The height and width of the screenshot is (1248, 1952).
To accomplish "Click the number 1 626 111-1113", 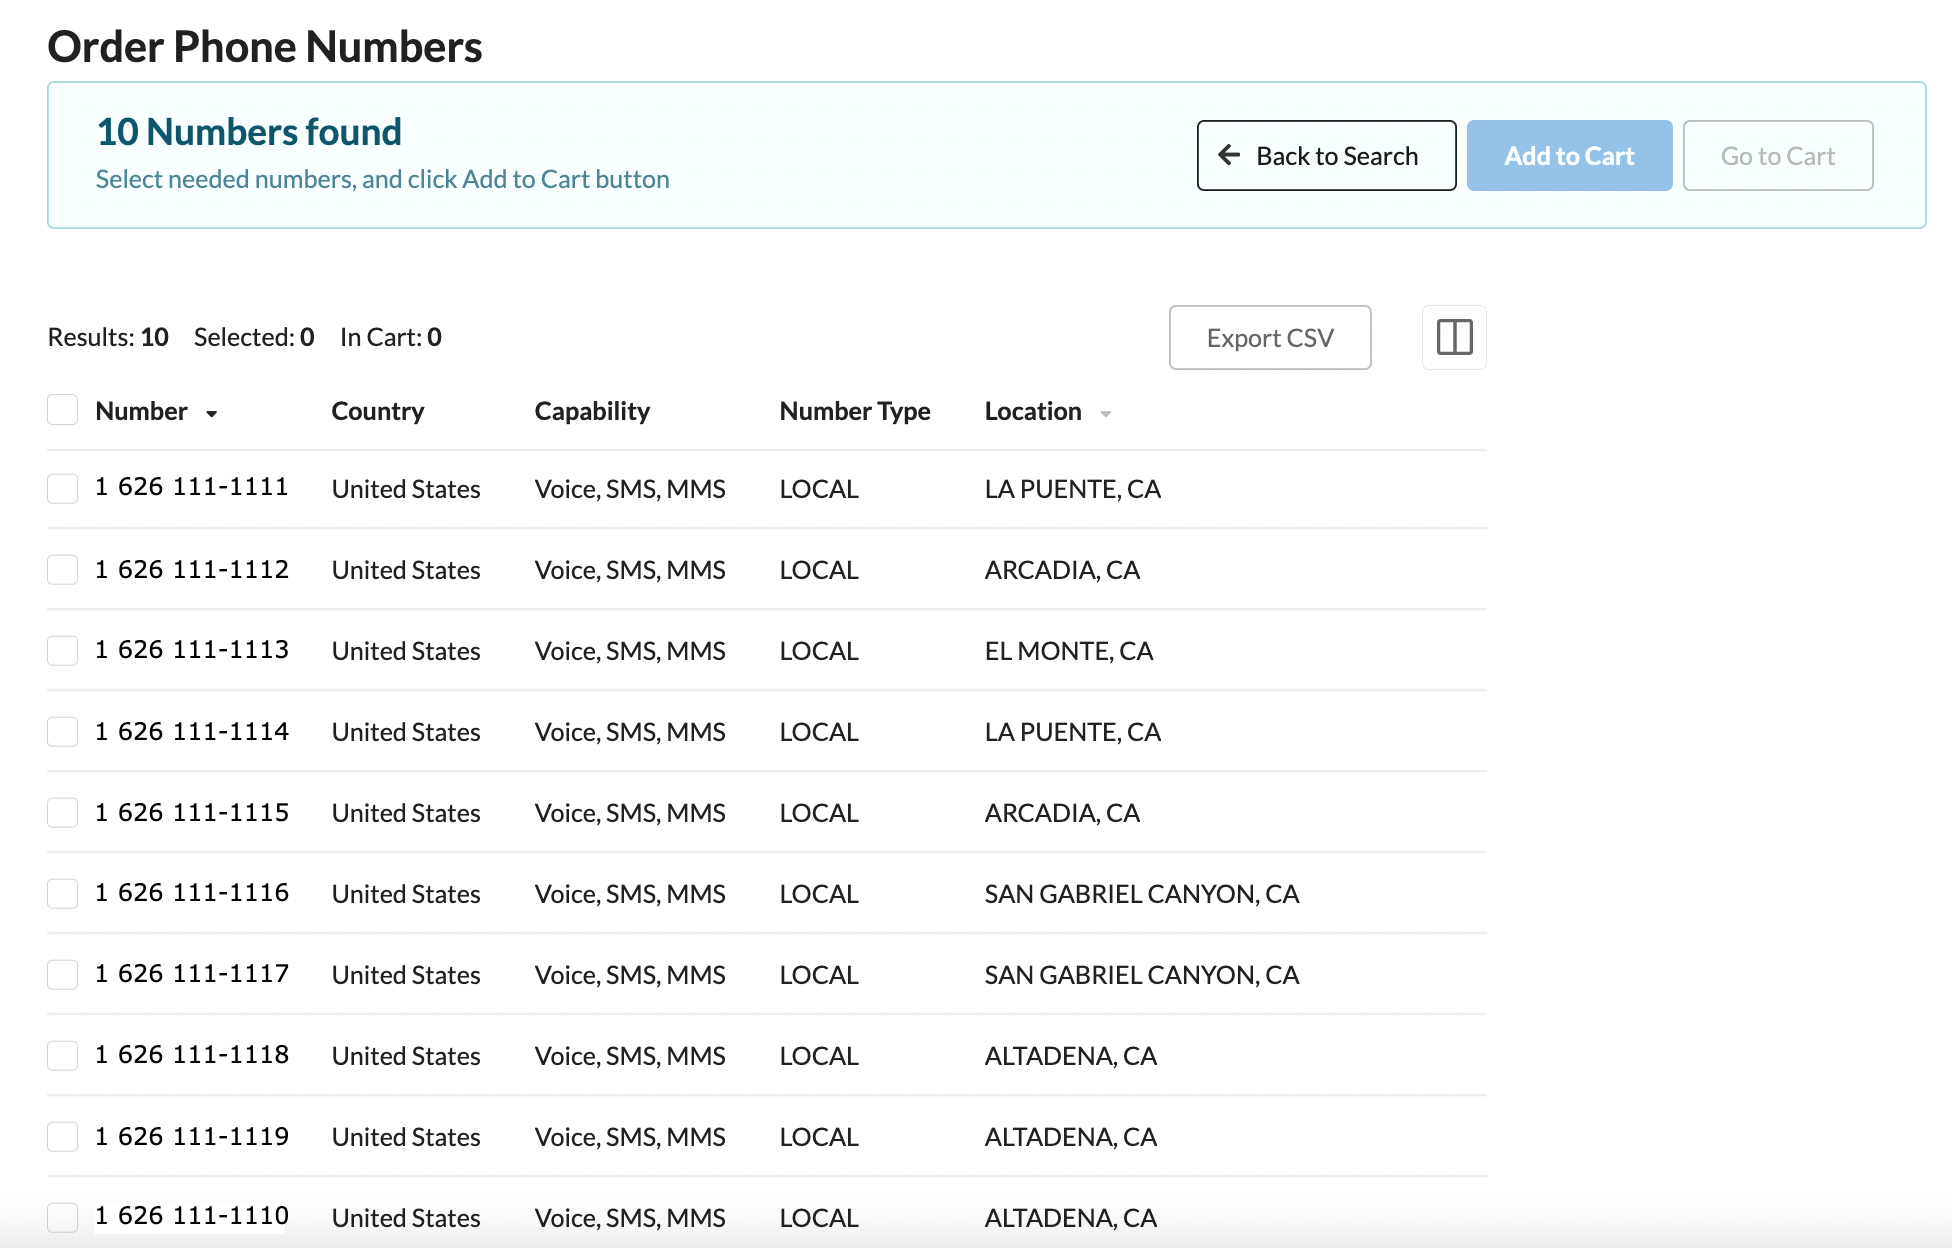I will pyautogui.click(x=192, y=650).
